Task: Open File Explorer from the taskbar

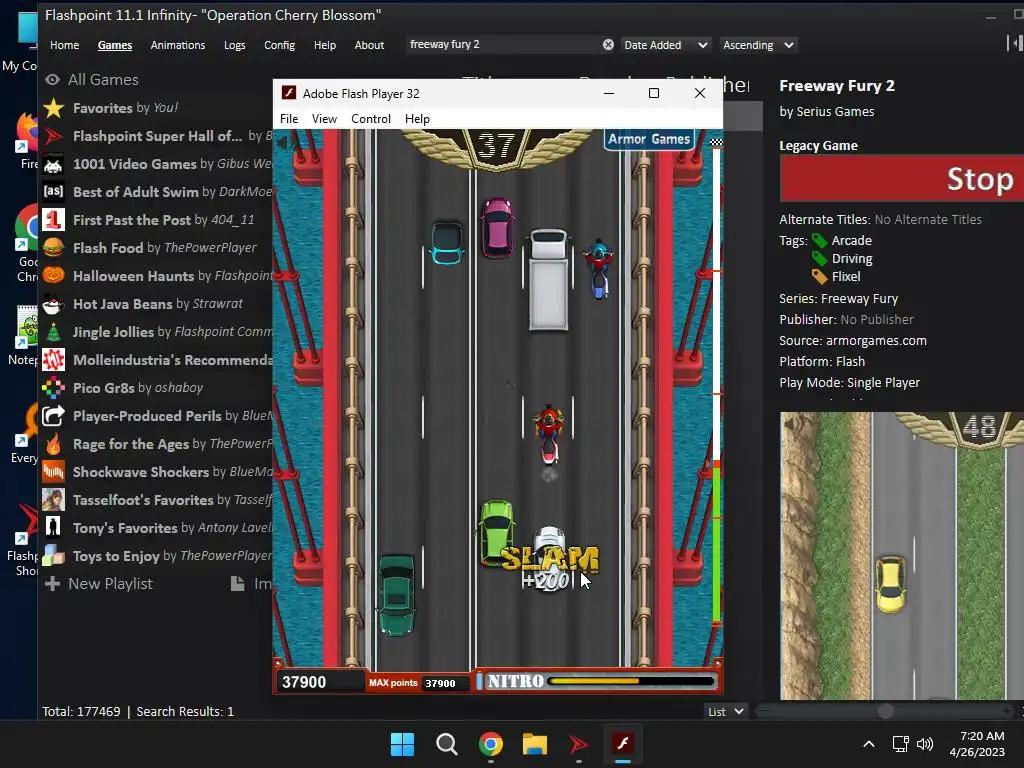Action: (535, 744)
